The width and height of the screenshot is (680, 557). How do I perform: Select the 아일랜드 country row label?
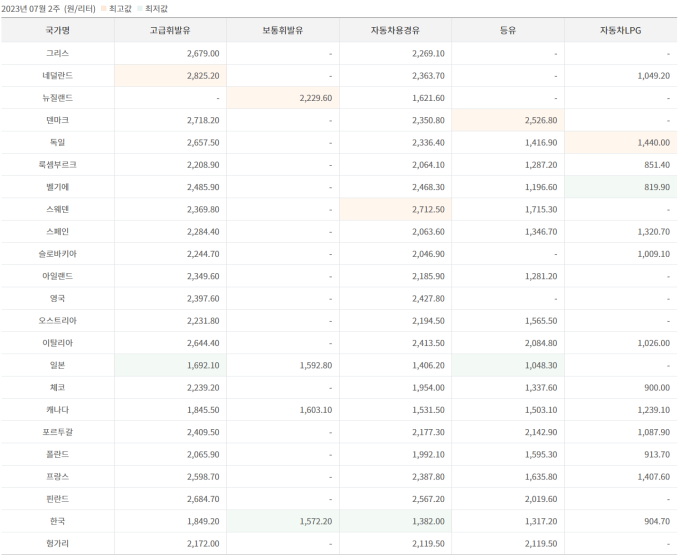[x=57, y=276]
